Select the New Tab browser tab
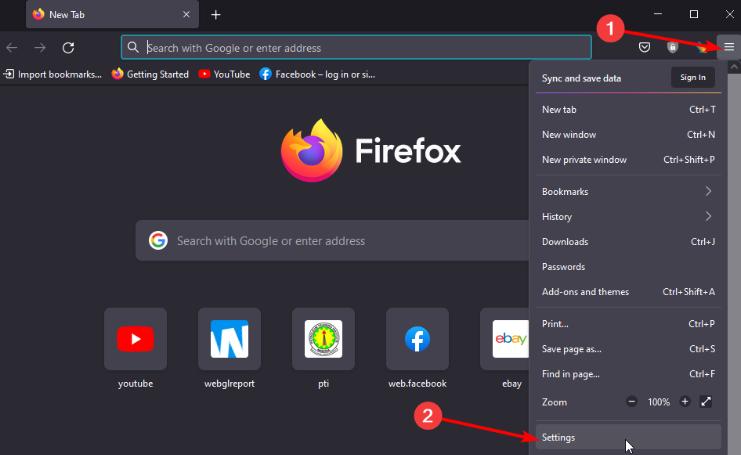741x455 pixels. [112, 15]
